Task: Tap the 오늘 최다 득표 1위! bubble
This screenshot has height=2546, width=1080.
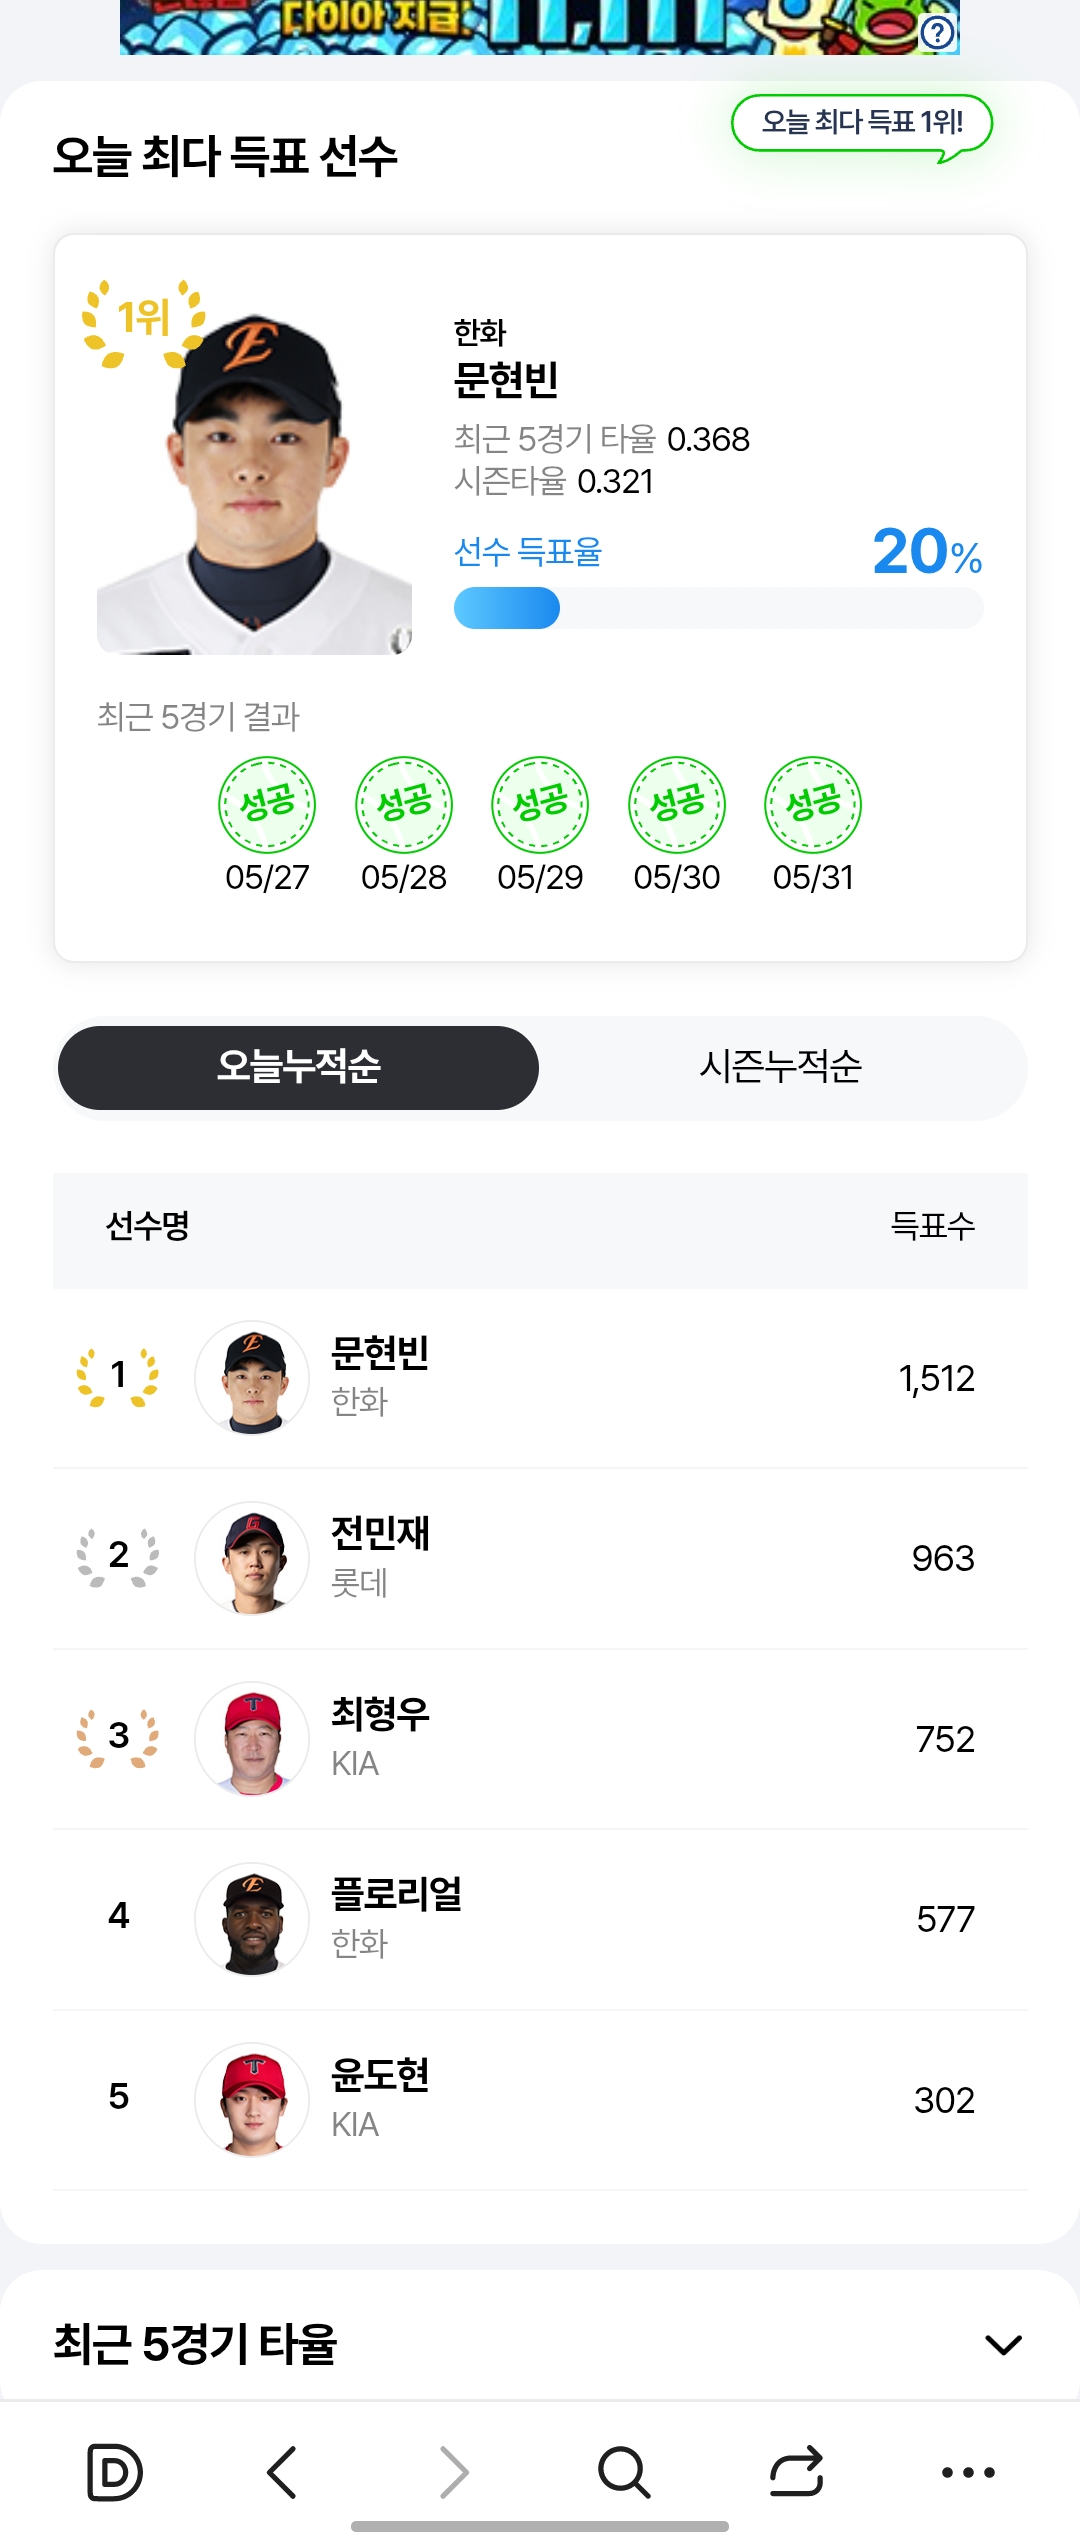Action: [862, 125]
